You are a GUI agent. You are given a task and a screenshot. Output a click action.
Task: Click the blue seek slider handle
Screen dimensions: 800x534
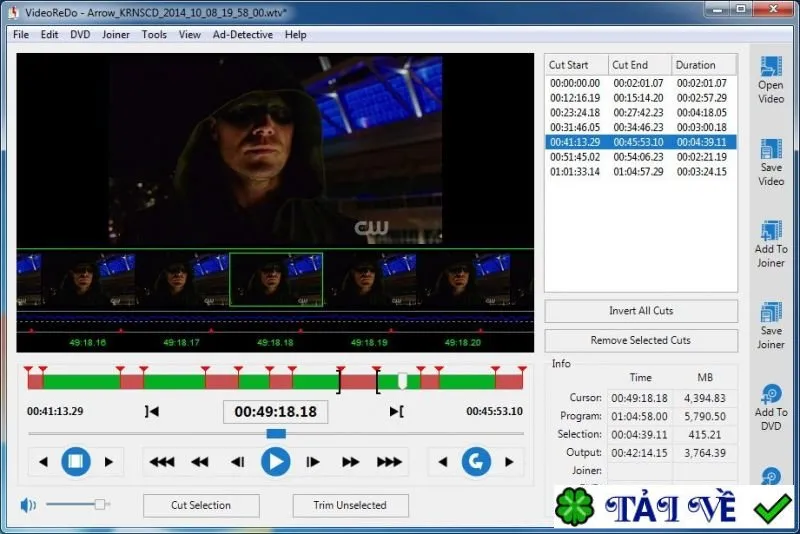(276, 434)
